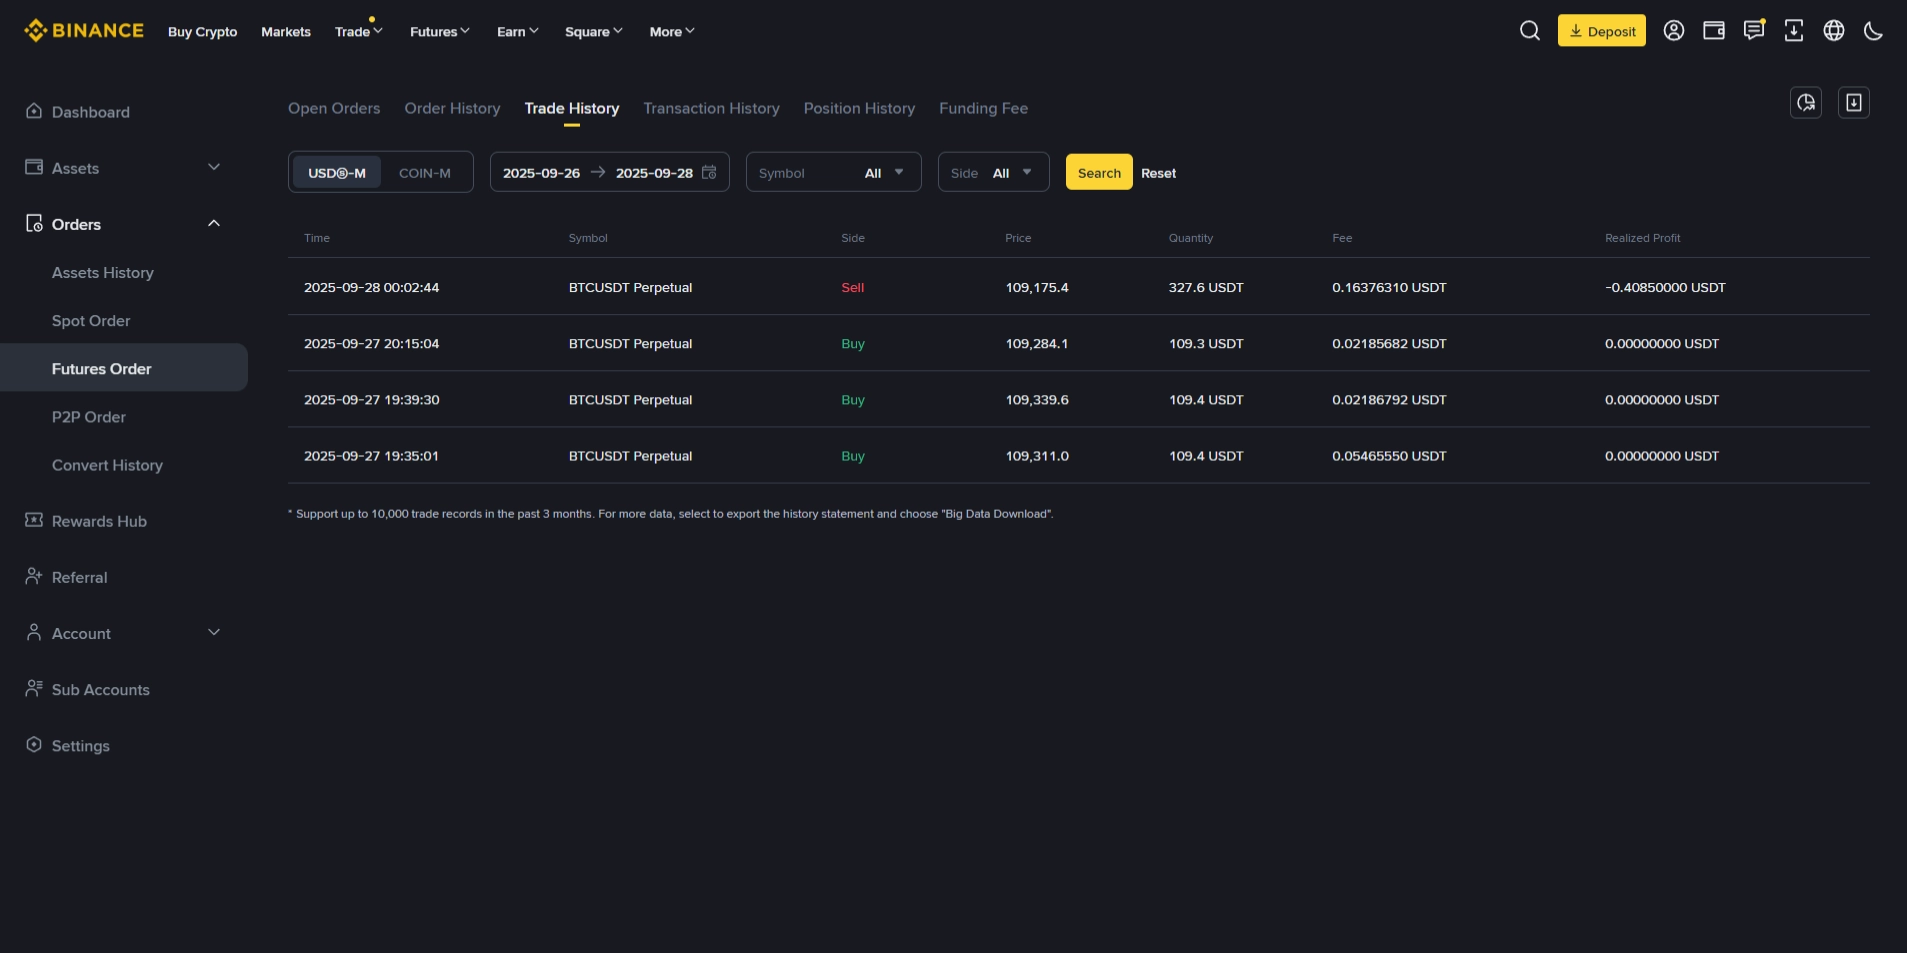Open Markets in top navigation

[x=286, y=31]
